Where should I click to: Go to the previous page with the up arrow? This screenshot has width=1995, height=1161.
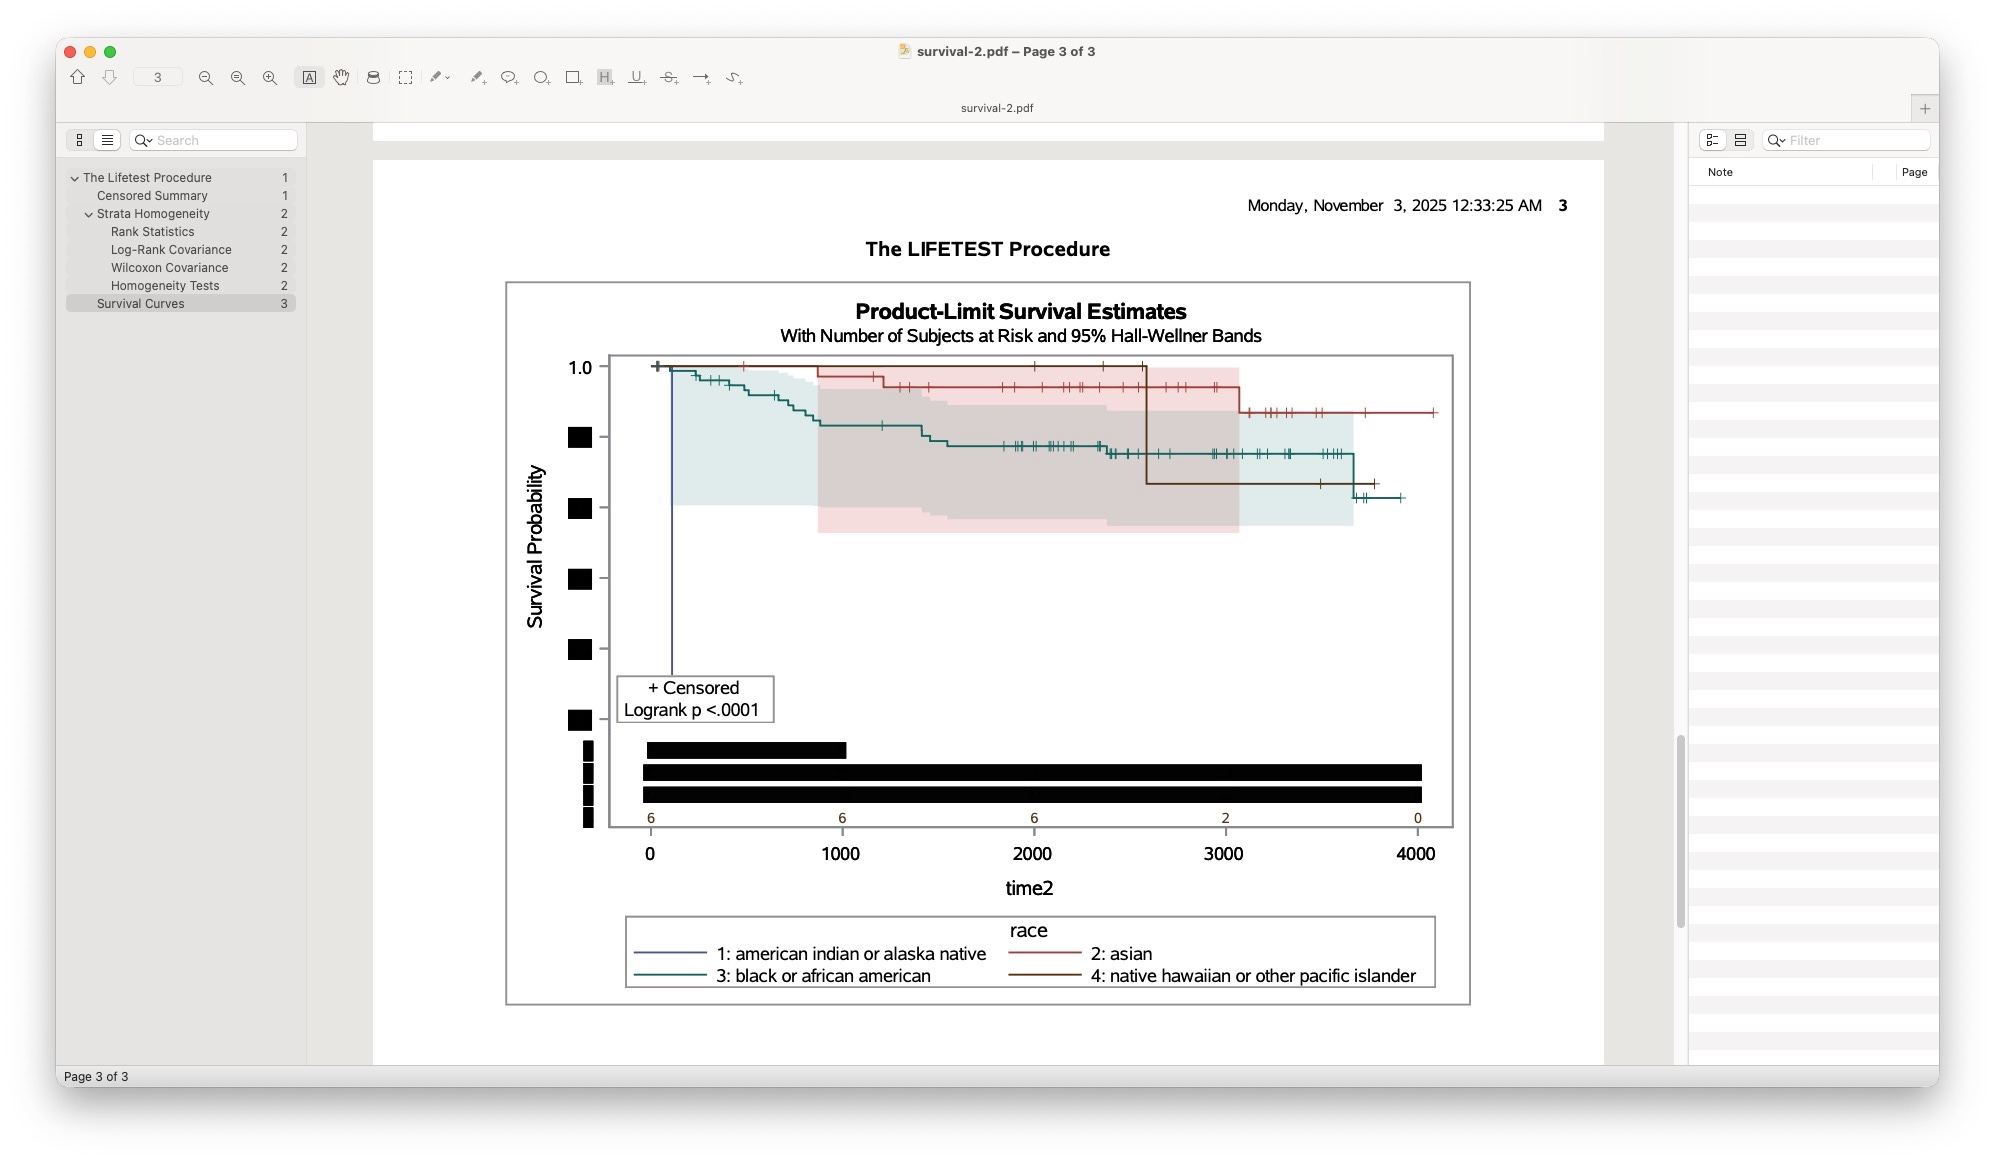coord(77,77)
